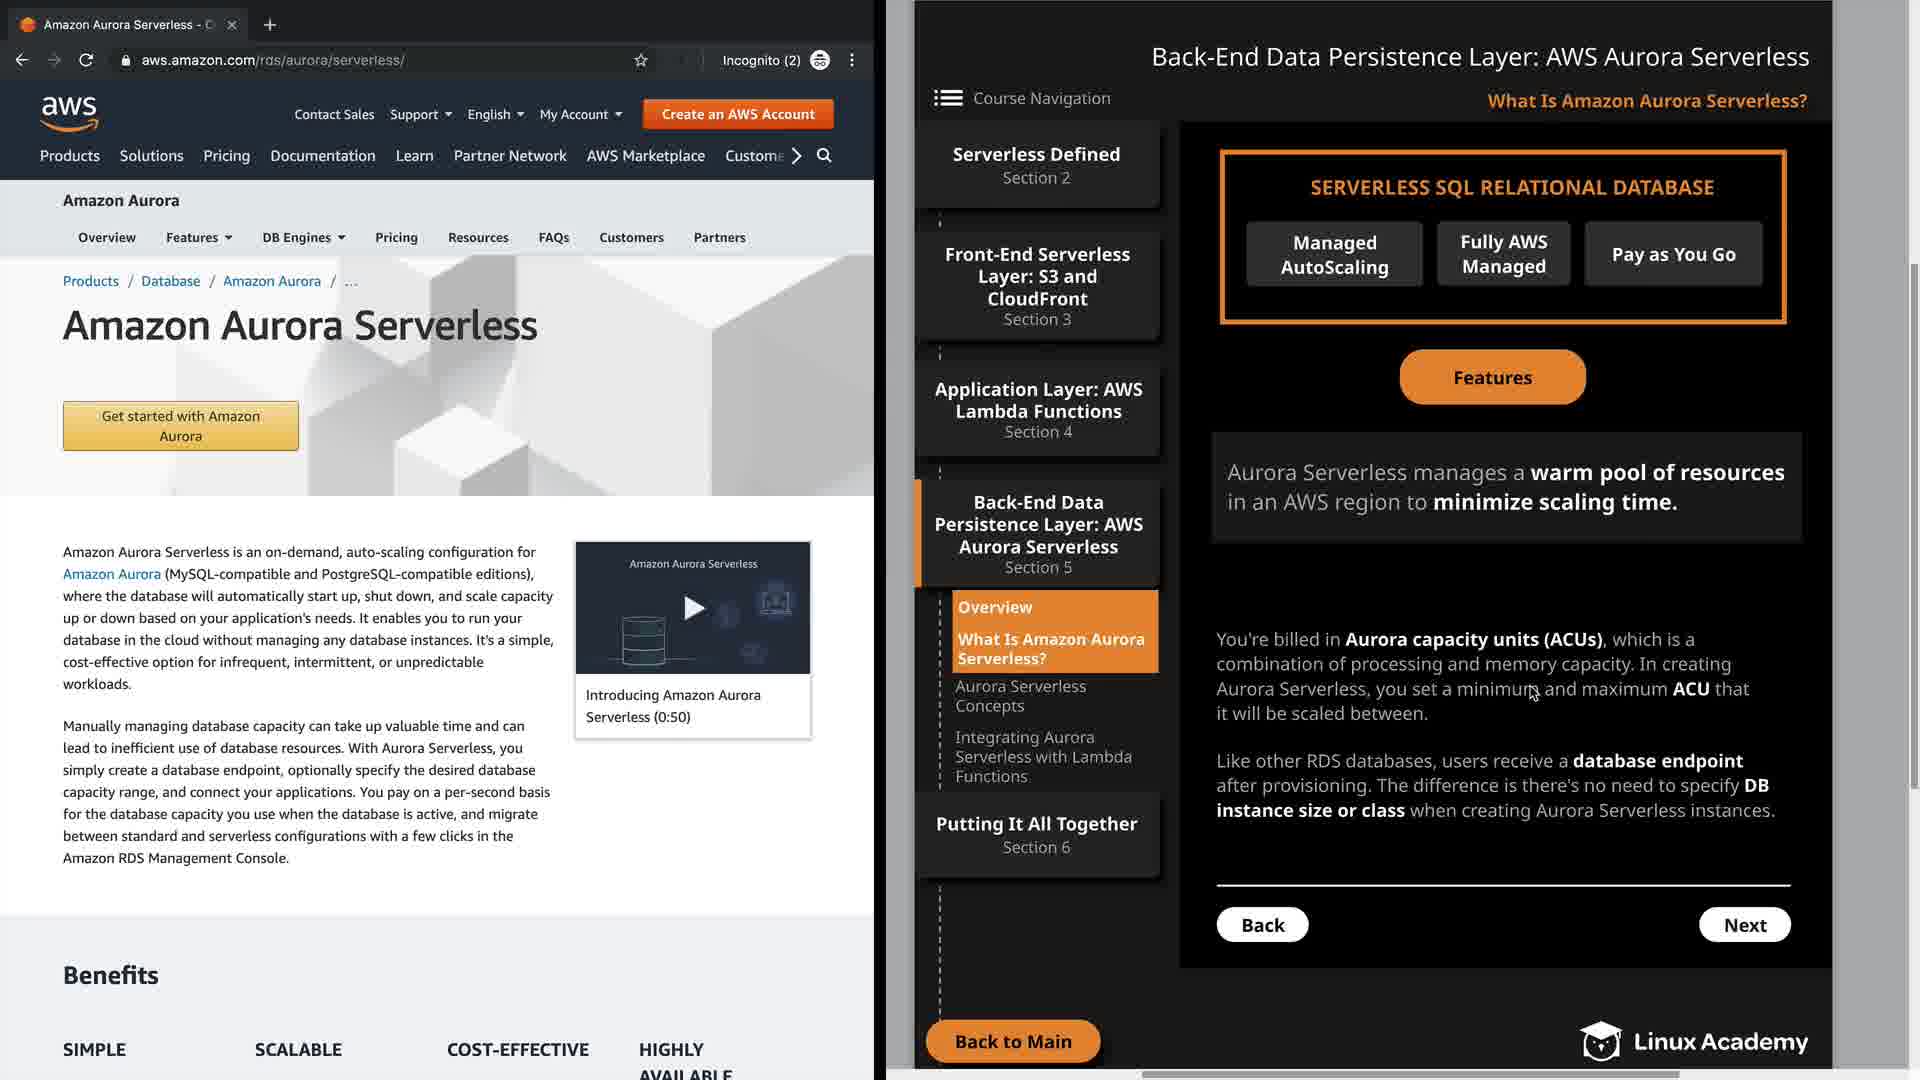Open a new browser tab
The width and height of the screenshot is (1920, 1080).
(270, 25)
